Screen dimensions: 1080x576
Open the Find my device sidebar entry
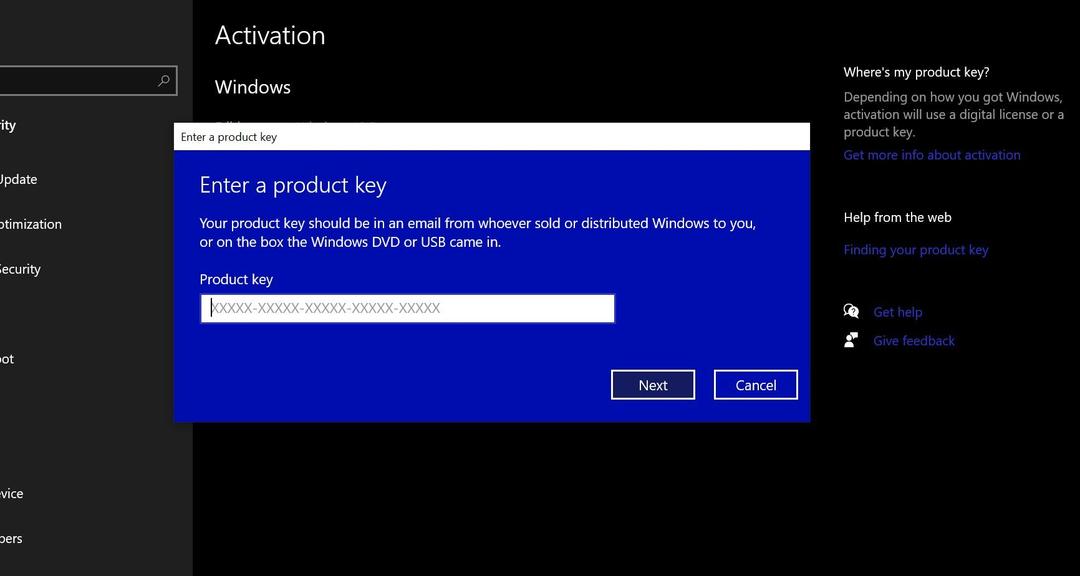[12, 494]
